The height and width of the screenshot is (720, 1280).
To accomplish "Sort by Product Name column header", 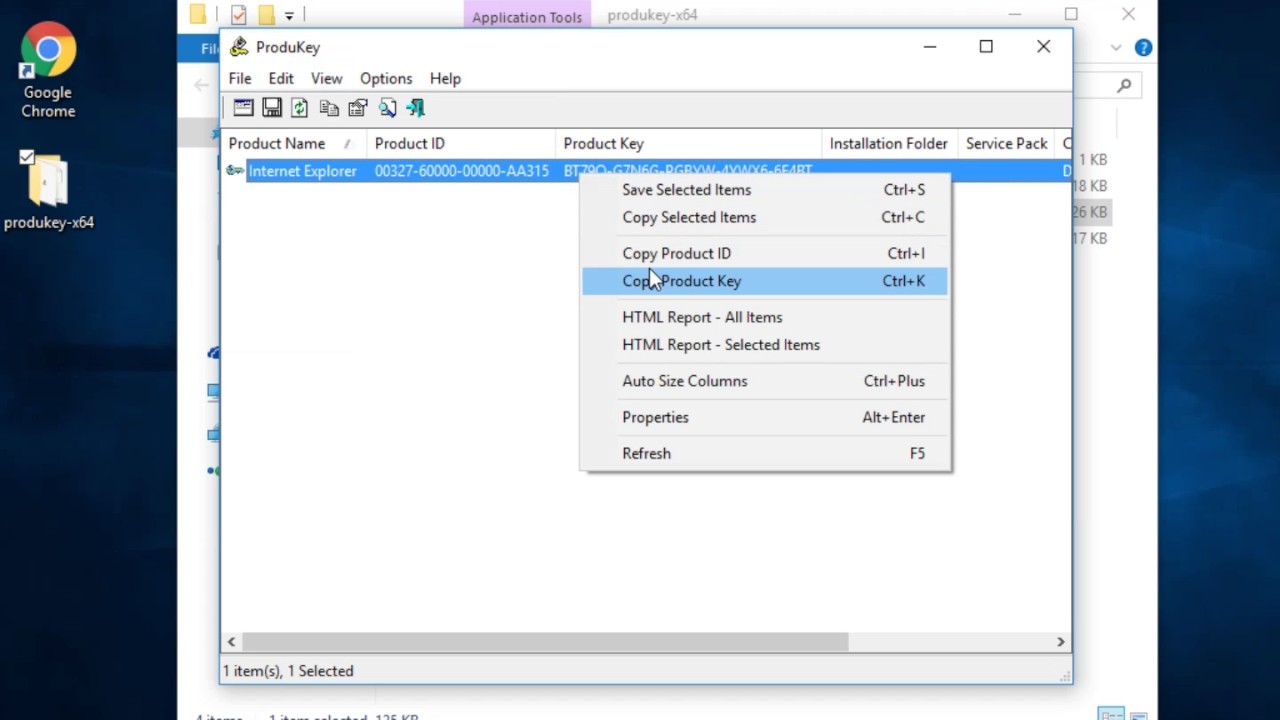I will [x=294, y=144].
